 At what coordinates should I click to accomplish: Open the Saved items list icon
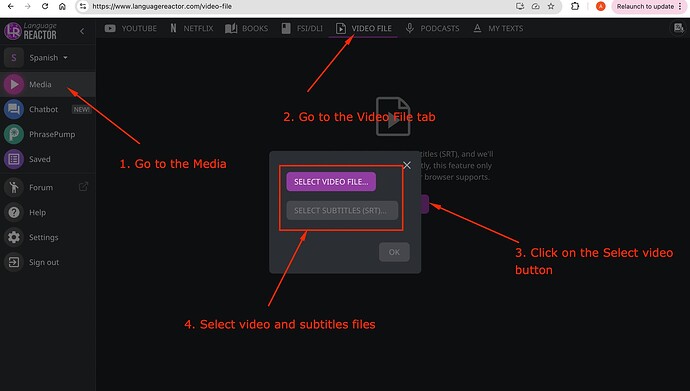pos(14,159)
